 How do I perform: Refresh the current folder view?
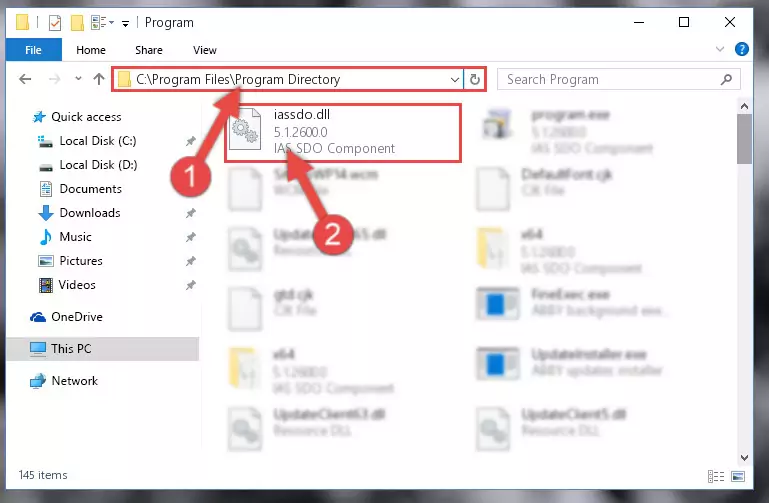474,79
